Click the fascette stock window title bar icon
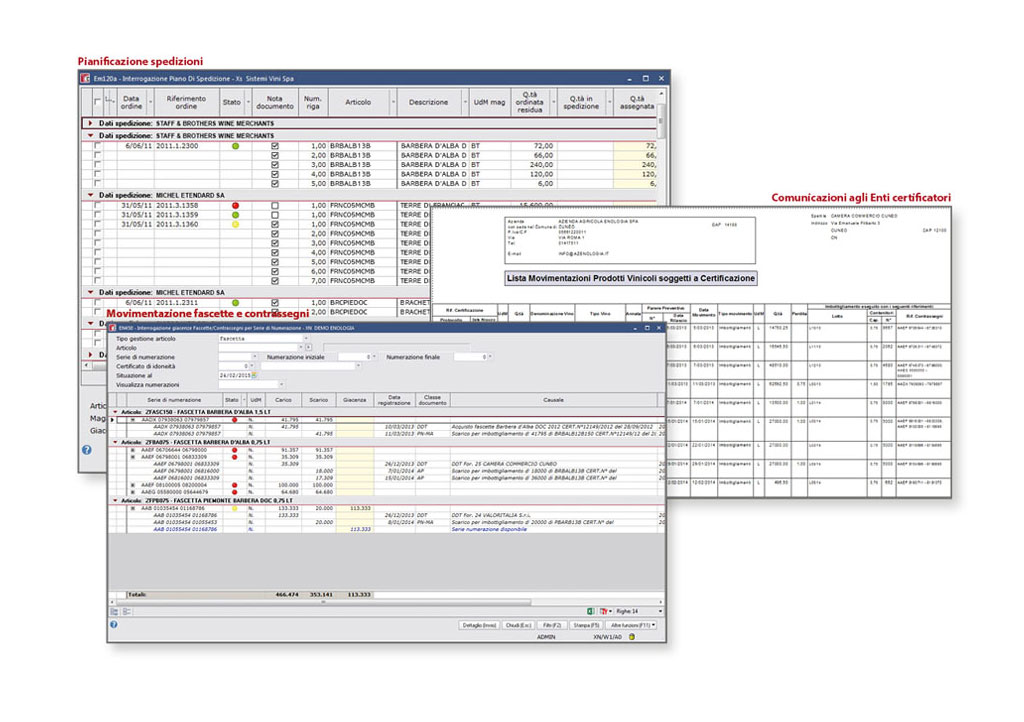1024x722 pixels. [113, 328]
